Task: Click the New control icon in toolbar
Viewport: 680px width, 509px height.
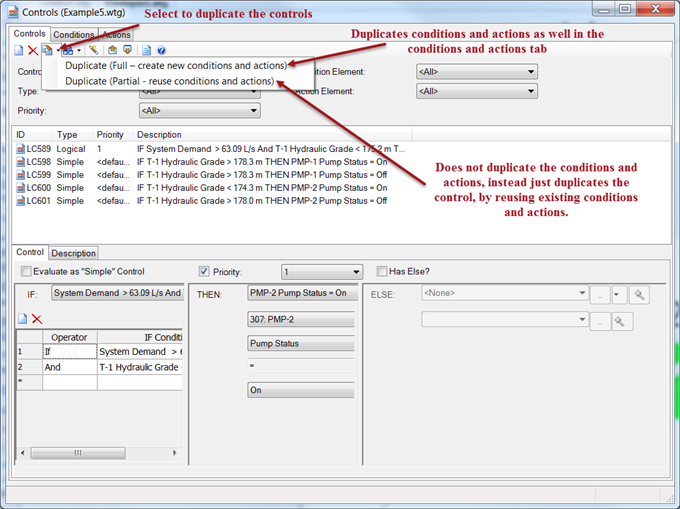Action: tap(19, 51)
